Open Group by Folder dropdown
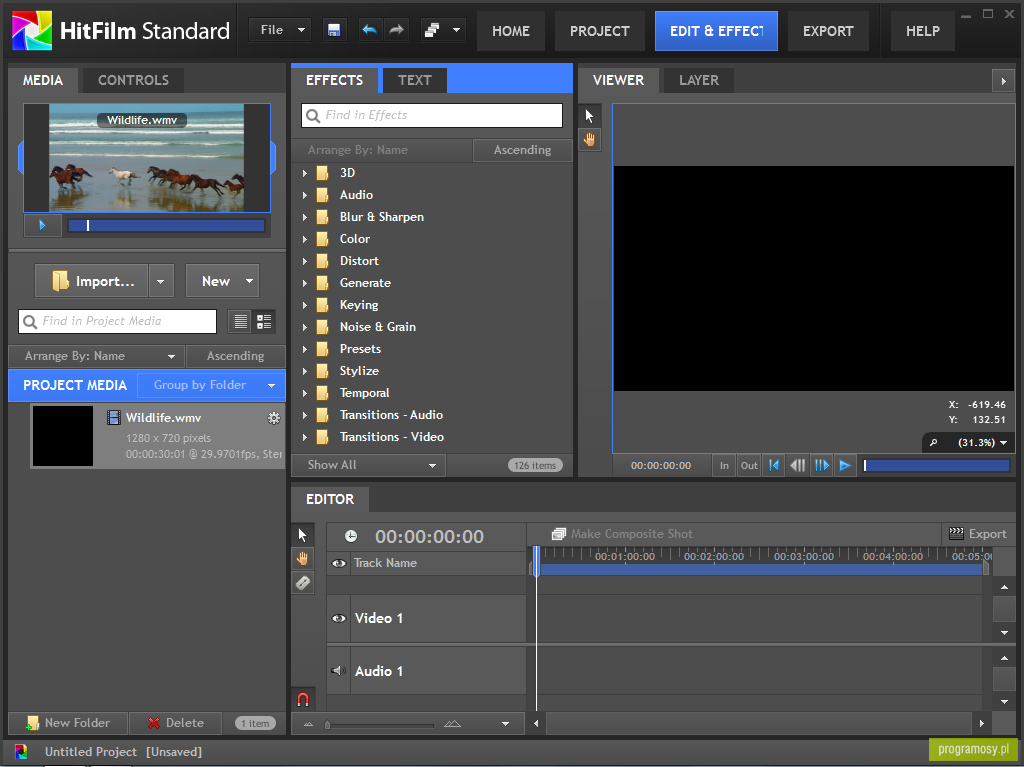The height and width of the screenshot is (767, 1024). click(212, 385)
